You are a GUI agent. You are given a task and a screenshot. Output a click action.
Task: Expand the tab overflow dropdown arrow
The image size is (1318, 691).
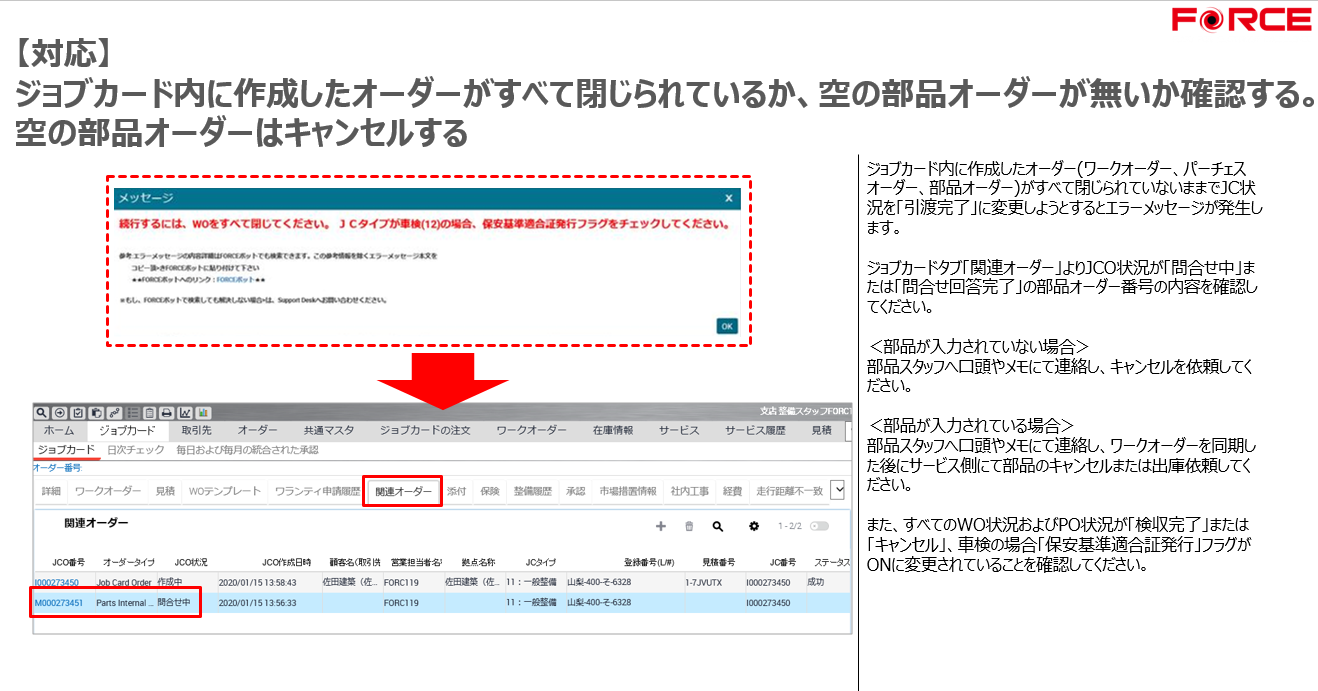[x=838, y=490]
